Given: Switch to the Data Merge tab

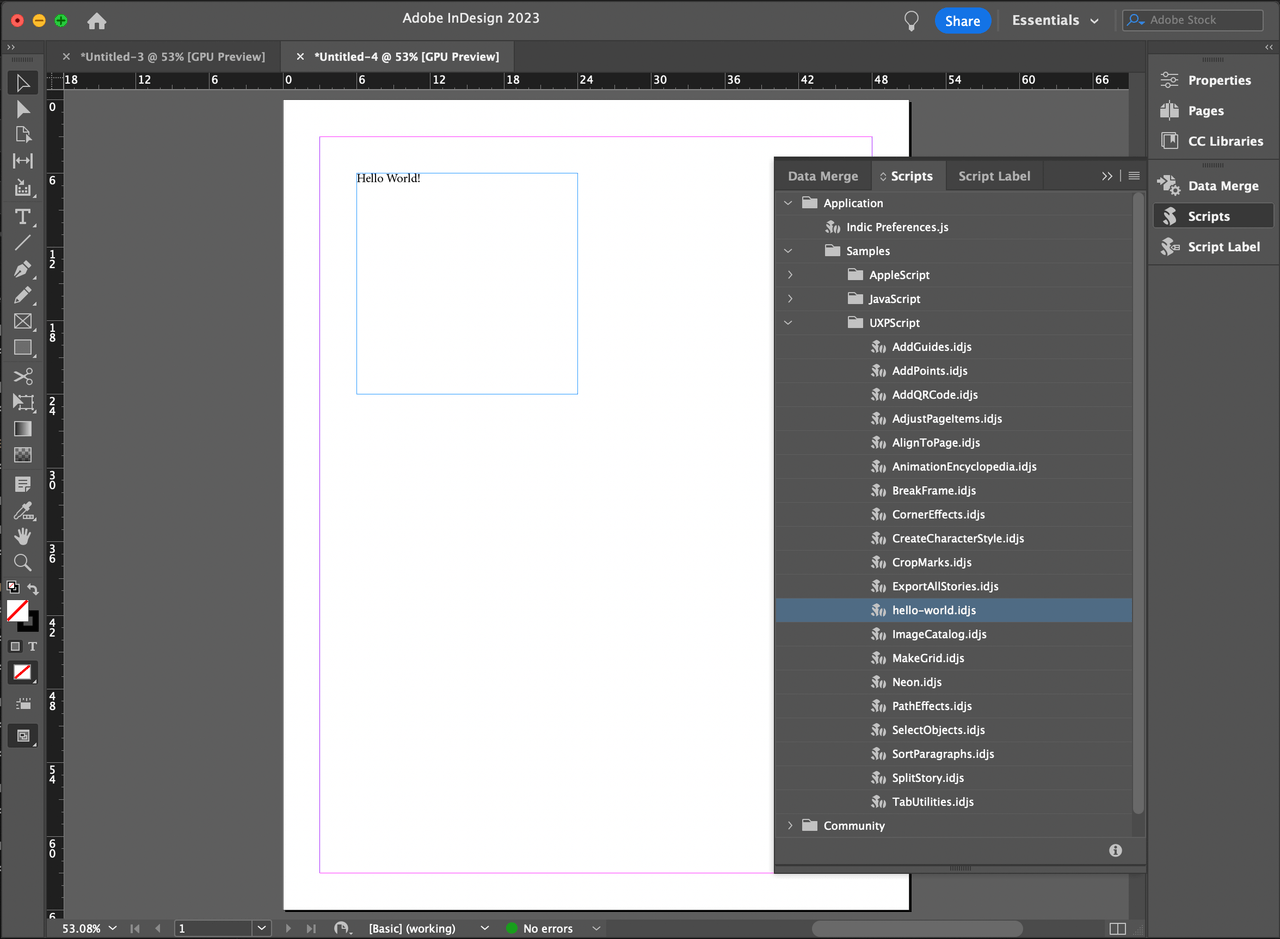Looking at the screenshot, I should [823, 176].
